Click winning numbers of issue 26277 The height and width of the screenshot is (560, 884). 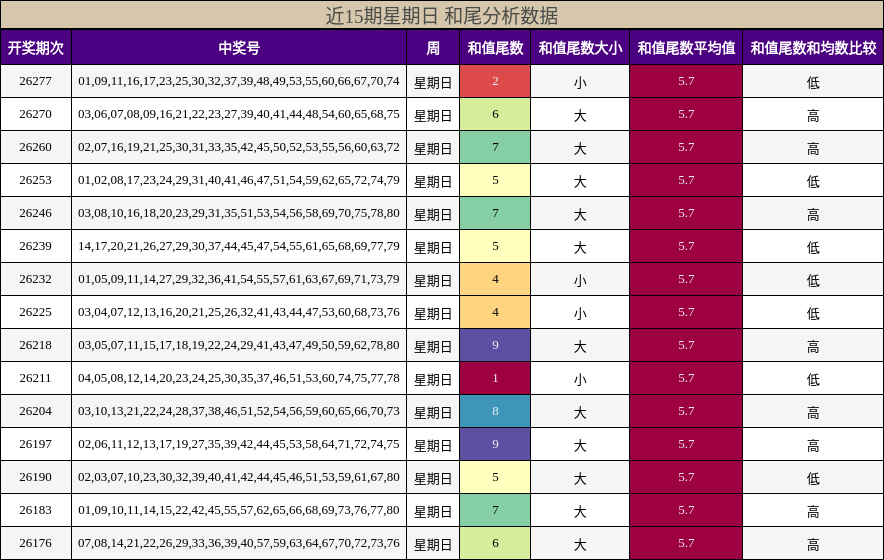point(239,81)
